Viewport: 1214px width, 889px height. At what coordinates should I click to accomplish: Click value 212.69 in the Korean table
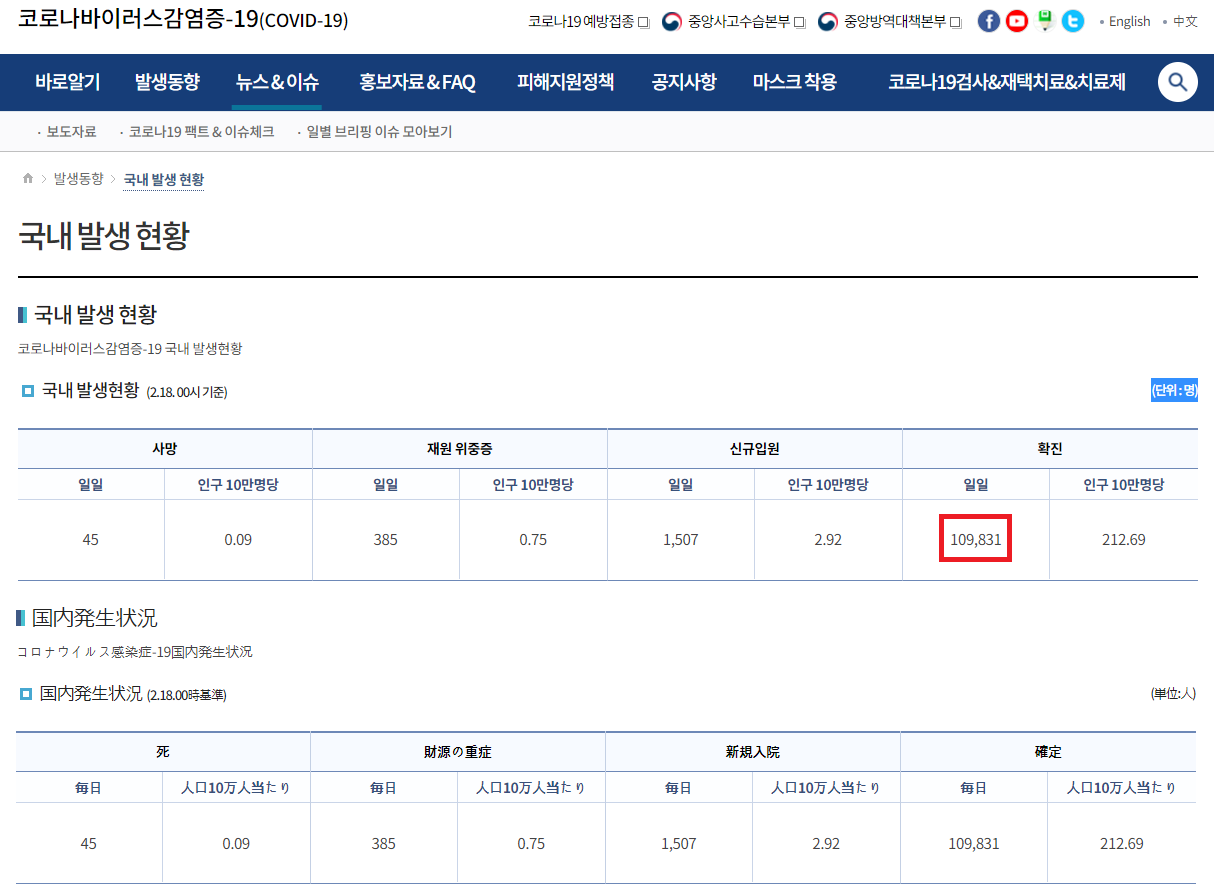(1123, 540)
